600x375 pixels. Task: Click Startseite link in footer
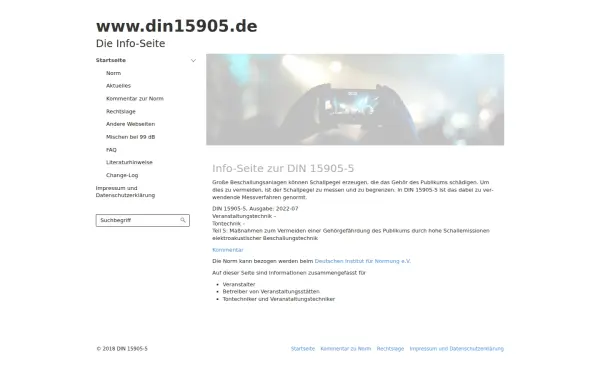coord(303,349)
